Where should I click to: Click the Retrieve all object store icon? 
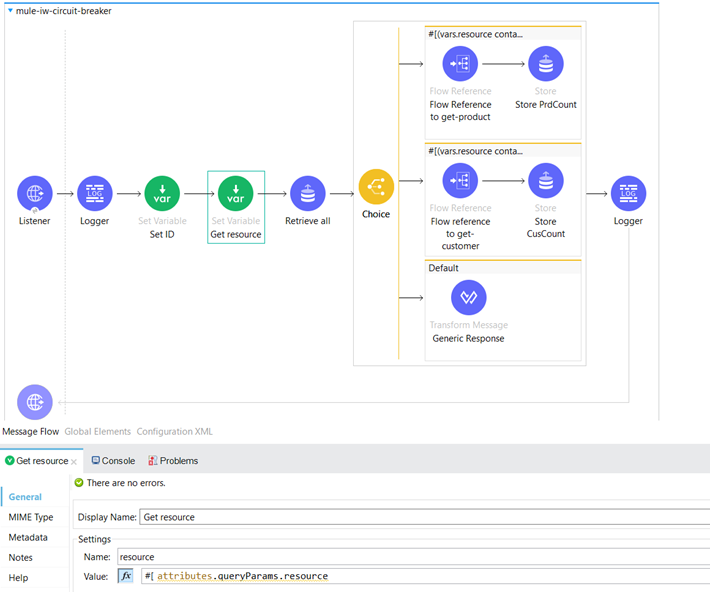click(x=308, y=193)
